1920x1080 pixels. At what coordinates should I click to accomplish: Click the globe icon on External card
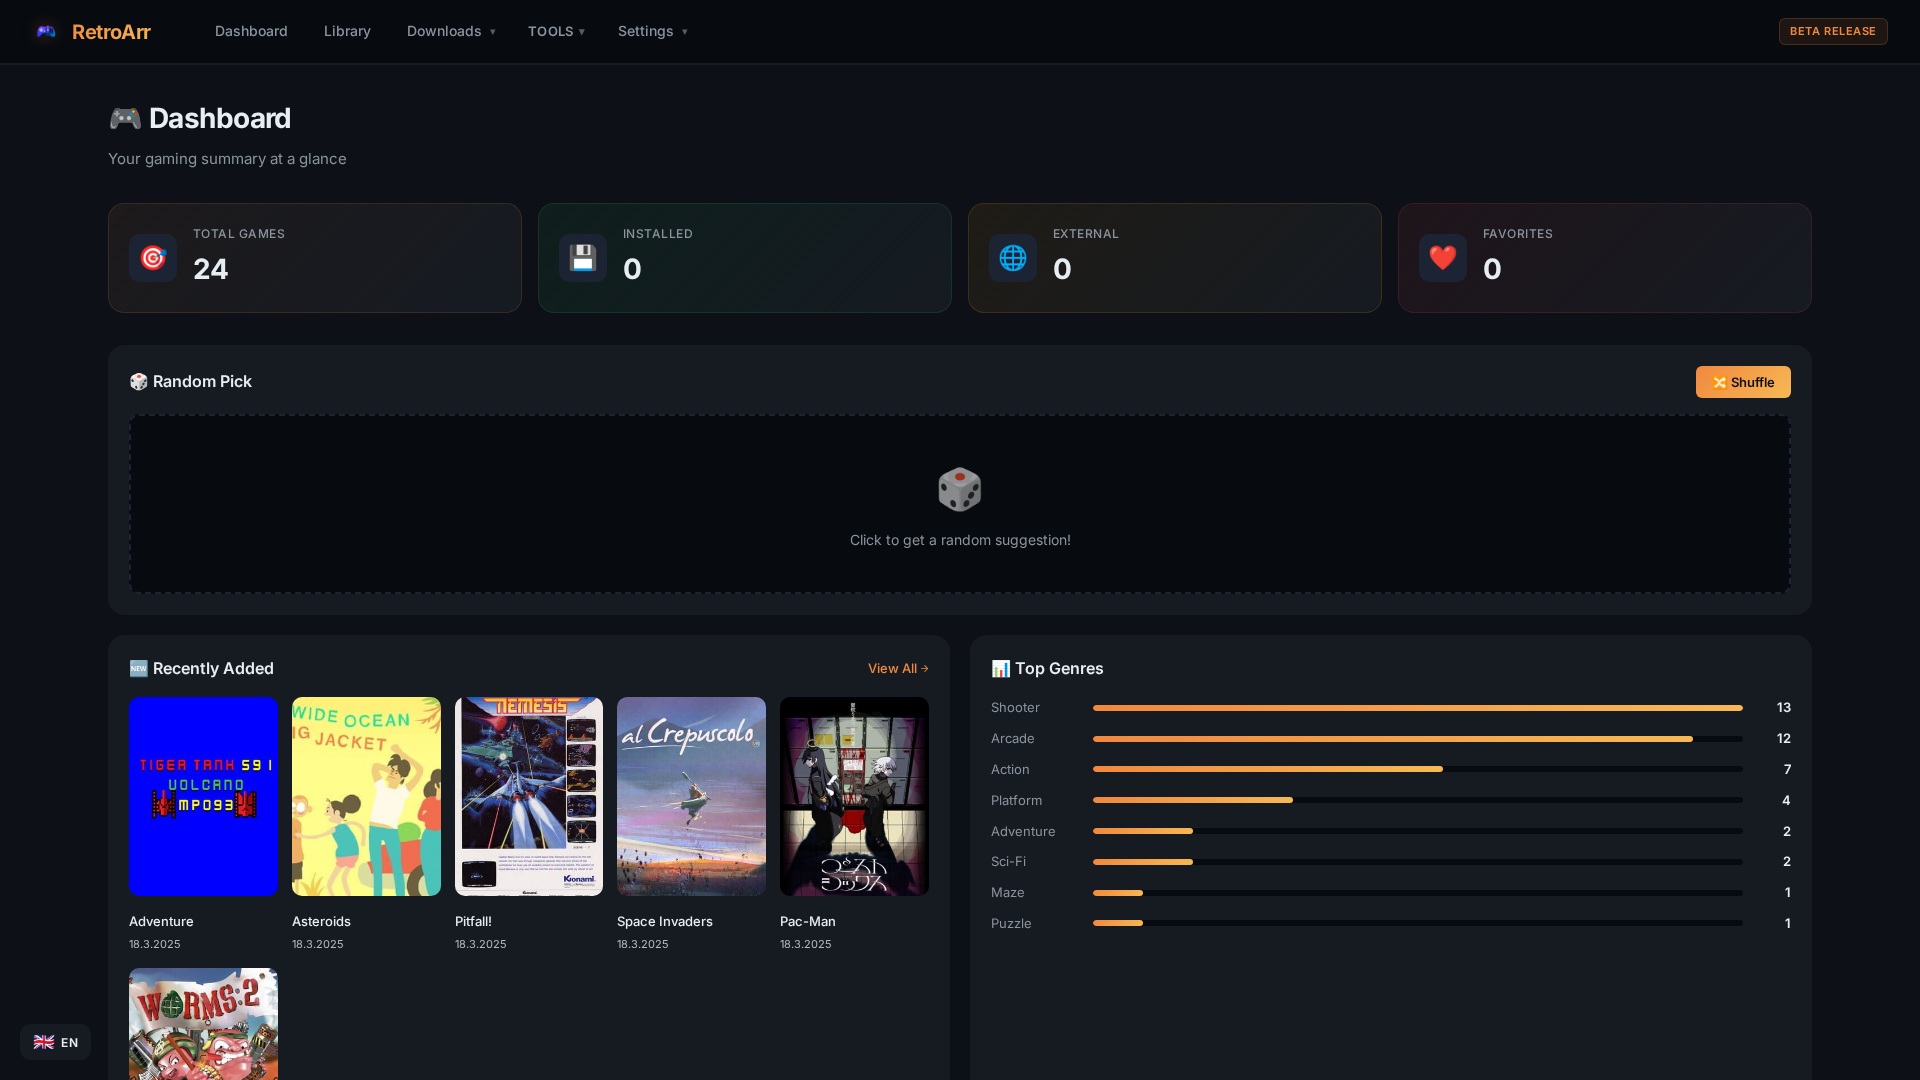pos(1012,258)
